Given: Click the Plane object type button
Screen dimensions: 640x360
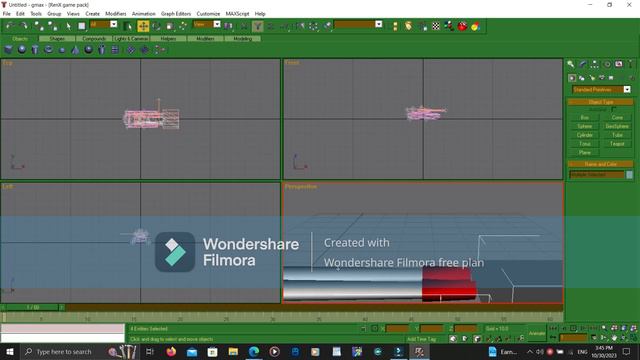Looking at the screenshot, I should click(584, 153).
